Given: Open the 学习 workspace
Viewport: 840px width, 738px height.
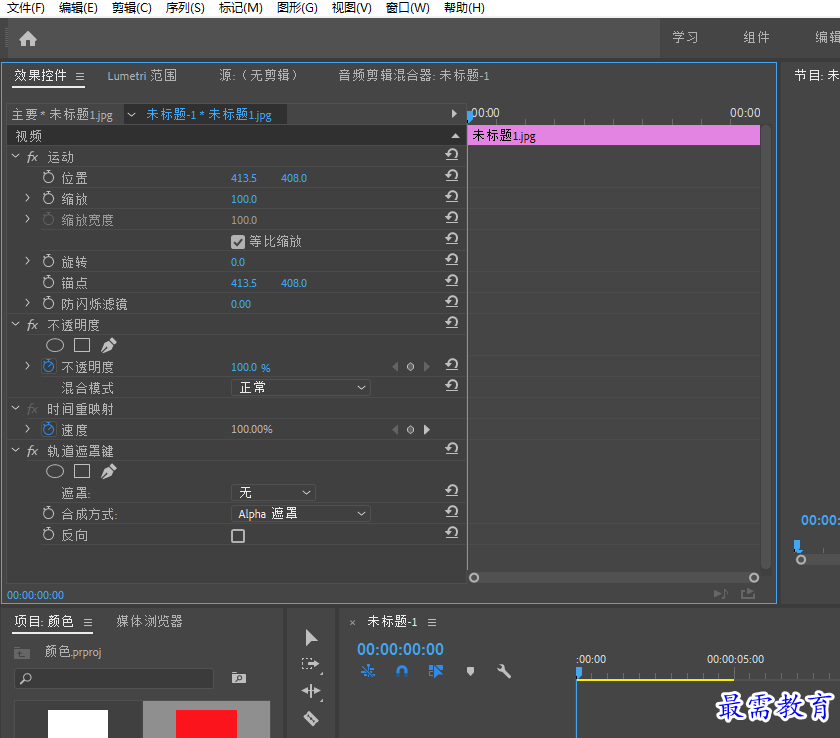Looking at the screenshot, I should pyautogui.click(x=685, y=37).
